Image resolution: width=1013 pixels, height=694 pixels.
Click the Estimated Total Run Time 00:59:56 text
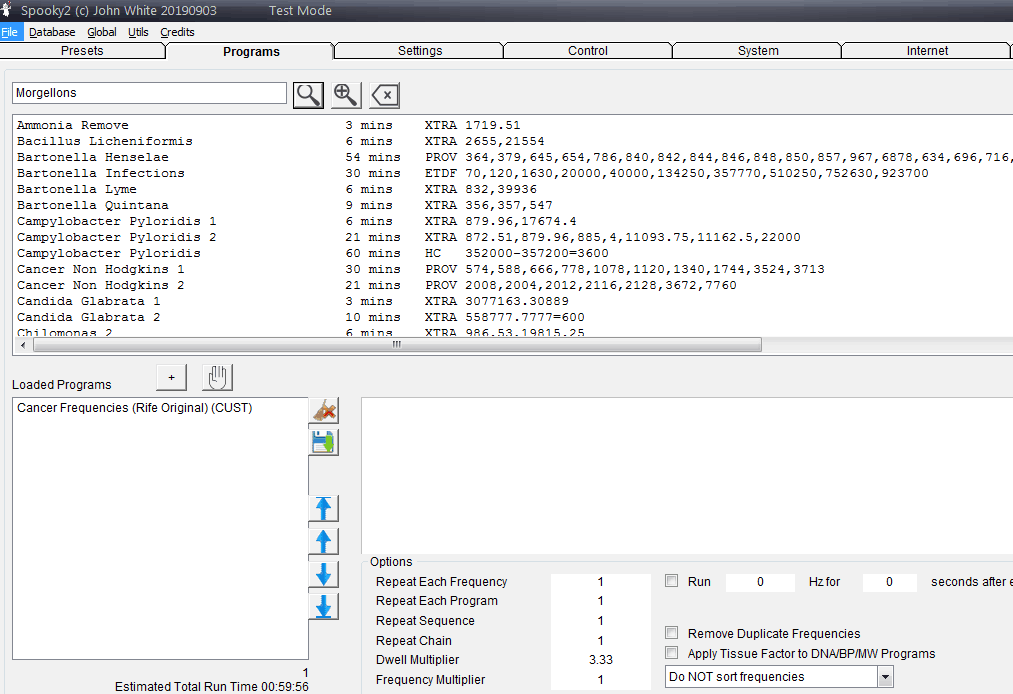coord(211,686)
